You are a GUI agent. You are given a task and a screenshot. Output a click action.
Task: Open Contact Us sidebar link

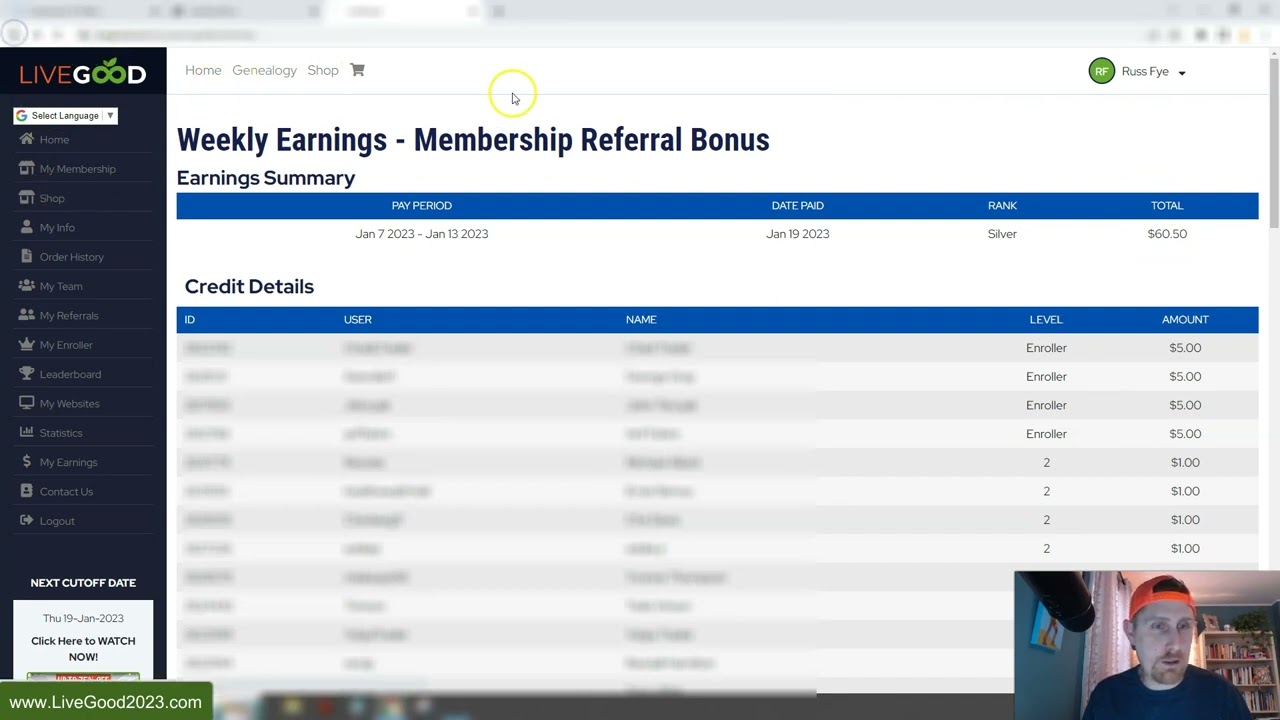click(66, 492)
